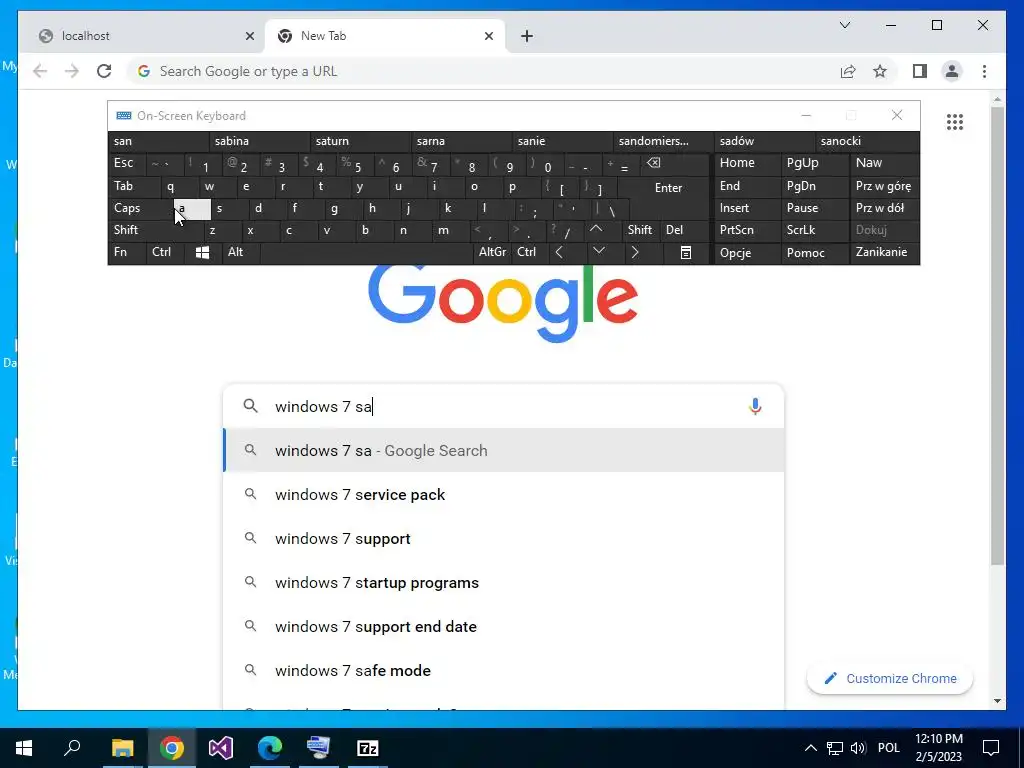Viewport: 1024px width, 768px height.
Task: Toggle the Alt key on the on-screen keyboard
Action: (x=240, y=252)
